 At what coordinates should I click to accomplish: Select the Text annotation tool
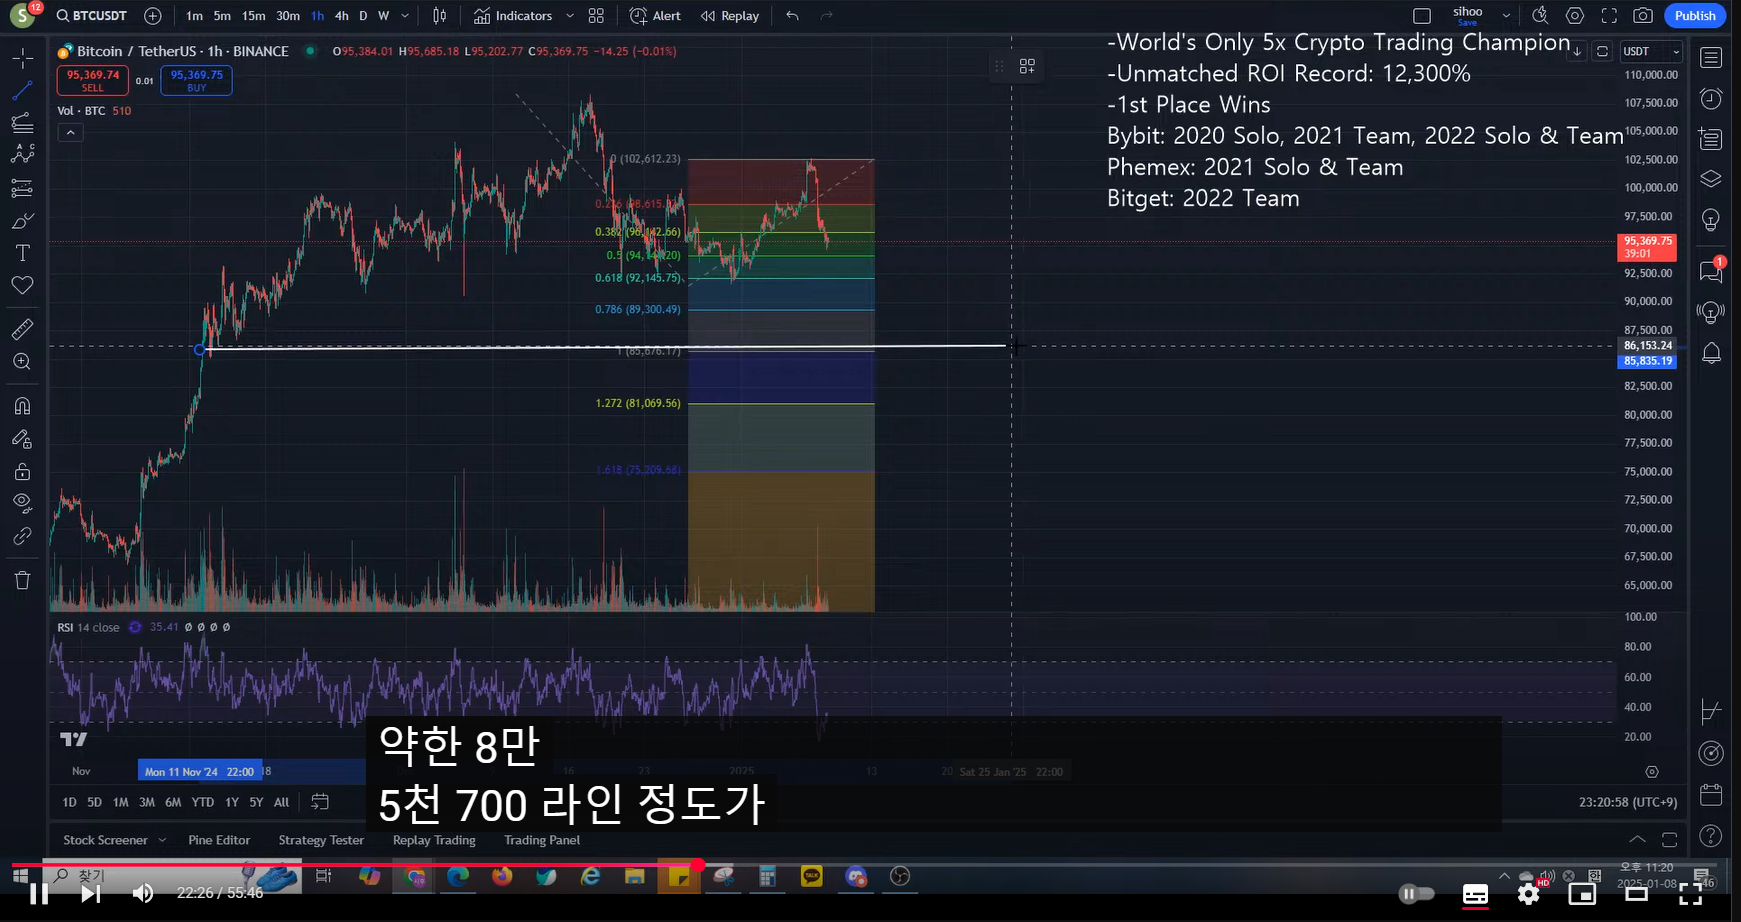(x=22, y=253)
